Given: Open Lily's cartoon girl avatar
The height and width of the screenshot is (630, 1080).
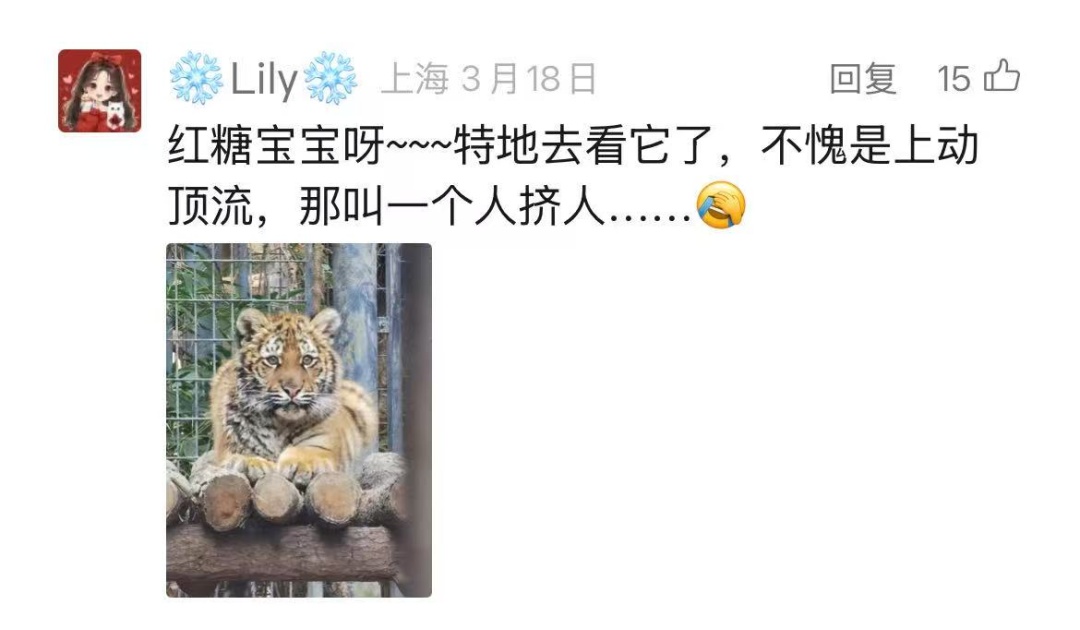Looking at the screenshot, I should point(100,90).
